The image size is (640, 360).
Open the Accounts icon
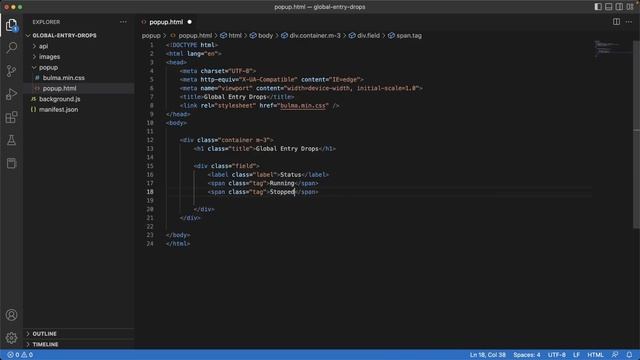(x=11, y=315)
